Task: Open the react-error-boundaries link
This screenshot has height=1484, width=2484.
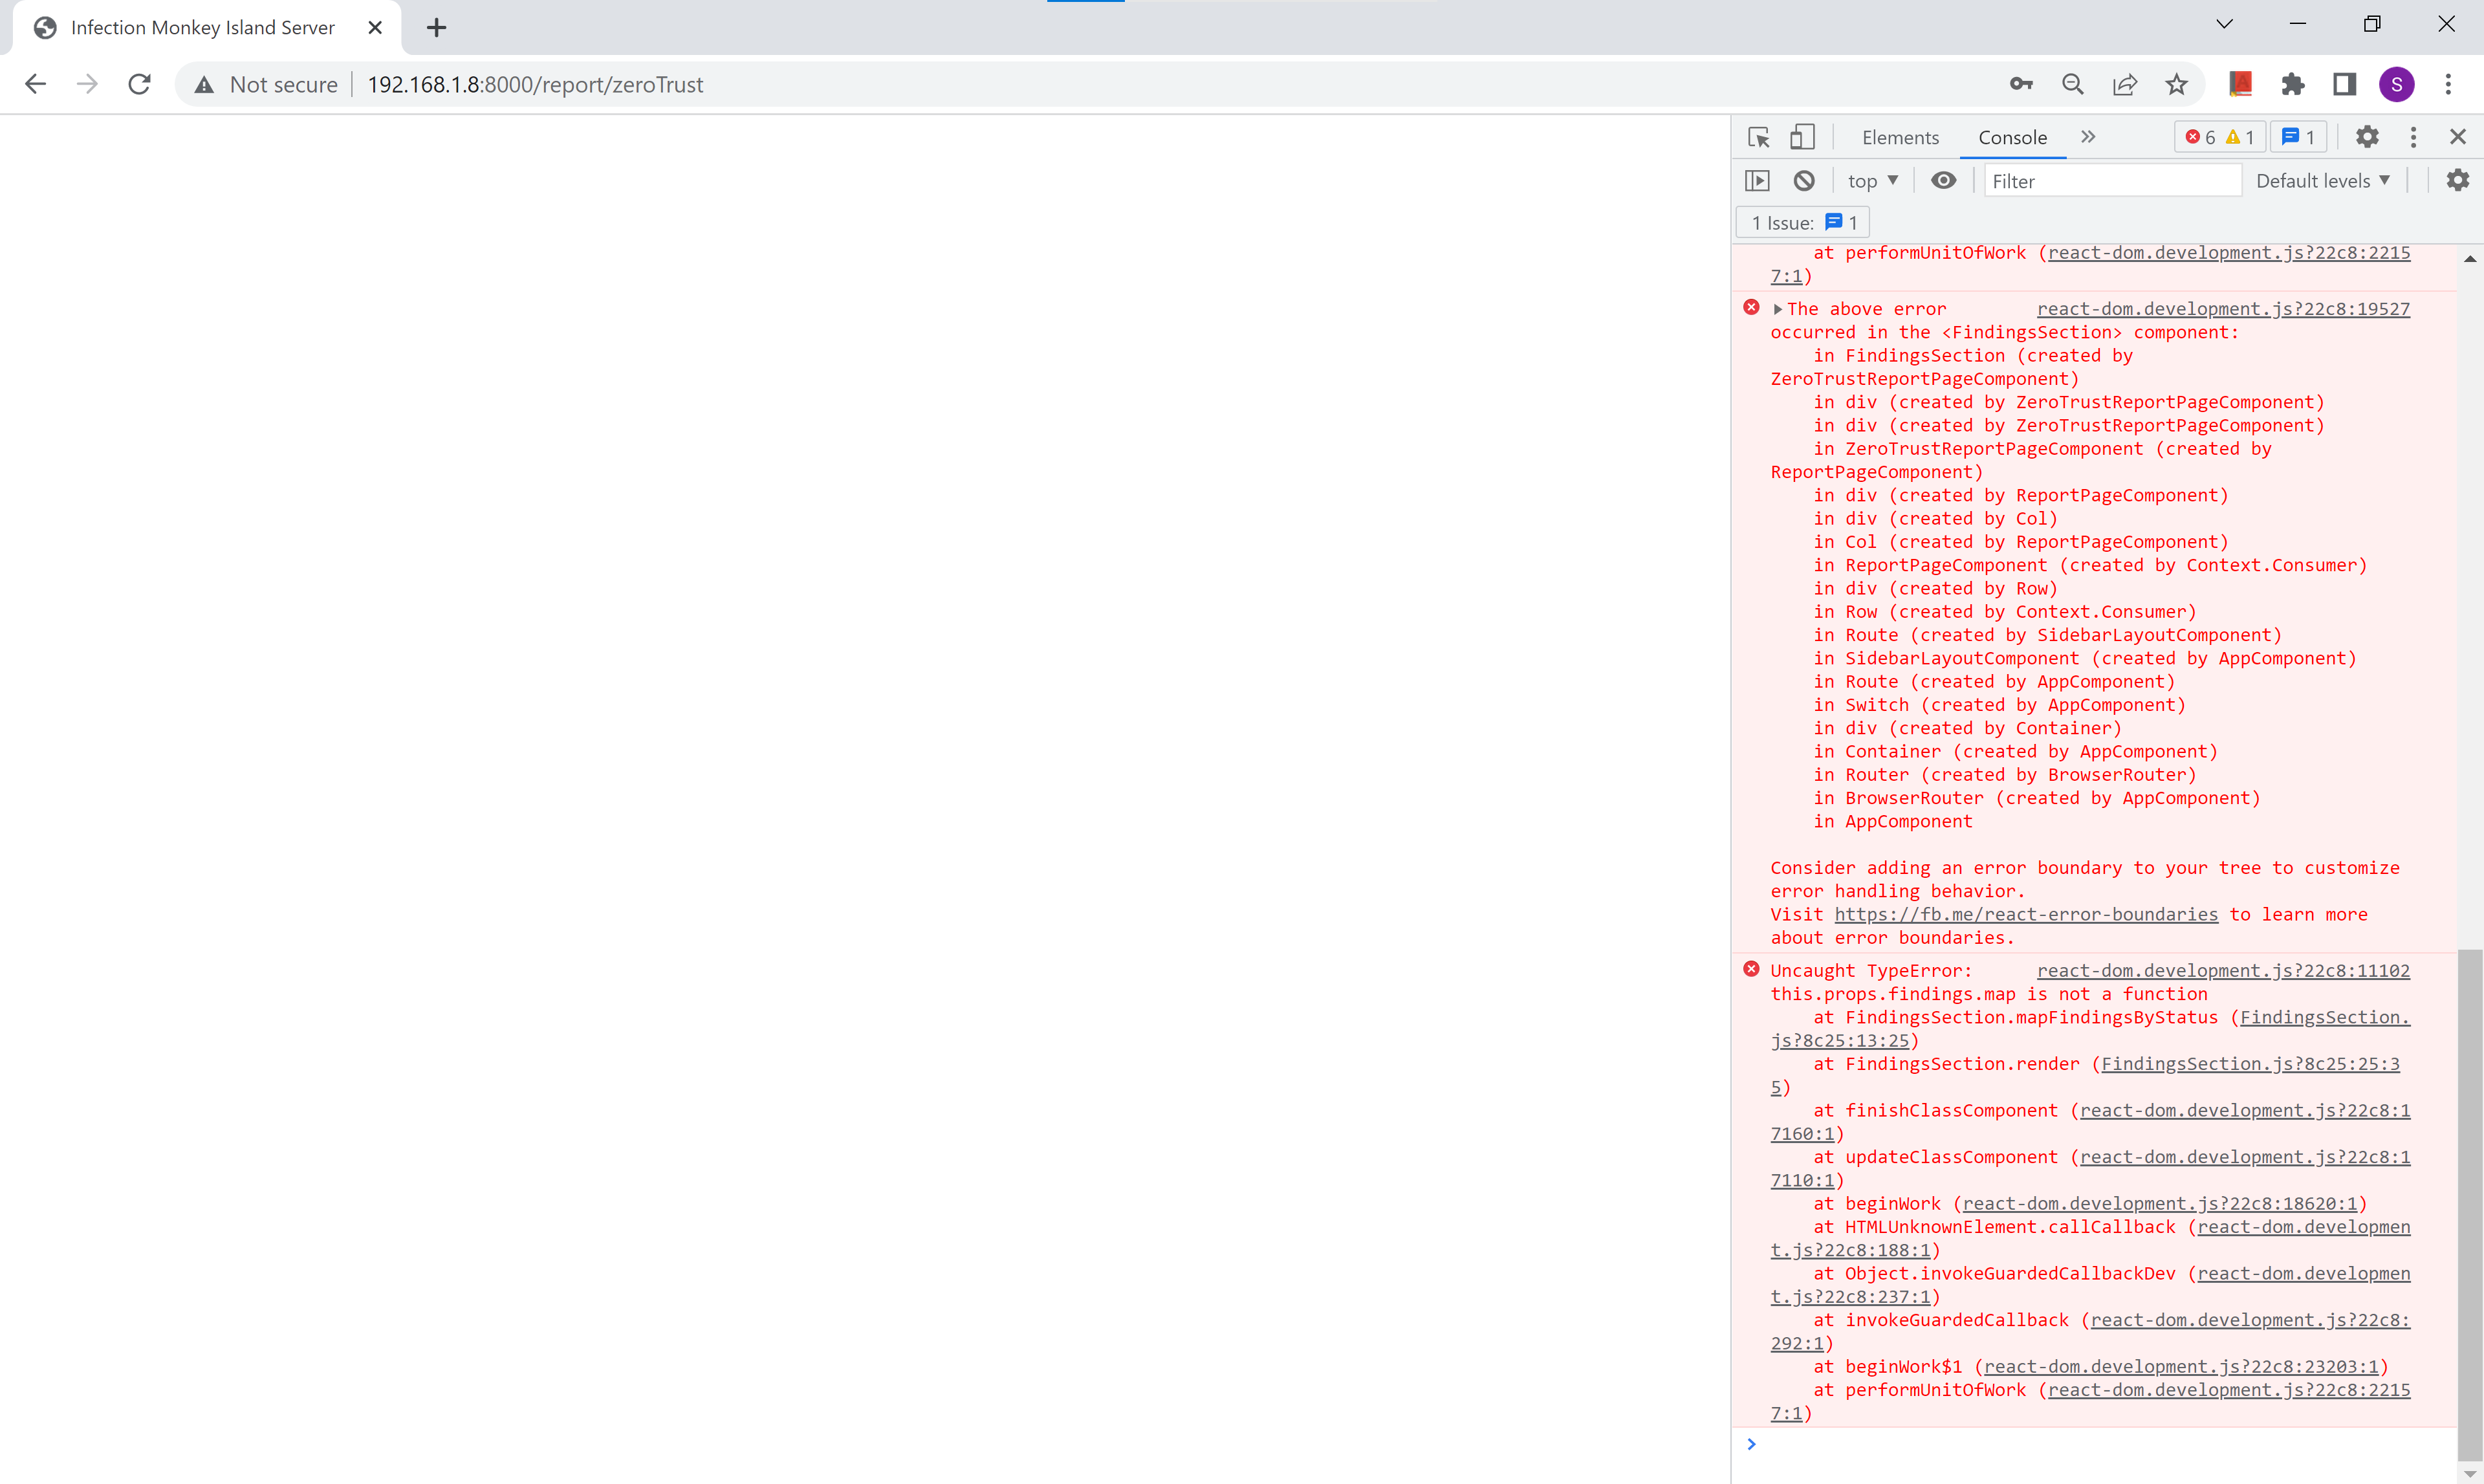Action: coord(2026,914)
